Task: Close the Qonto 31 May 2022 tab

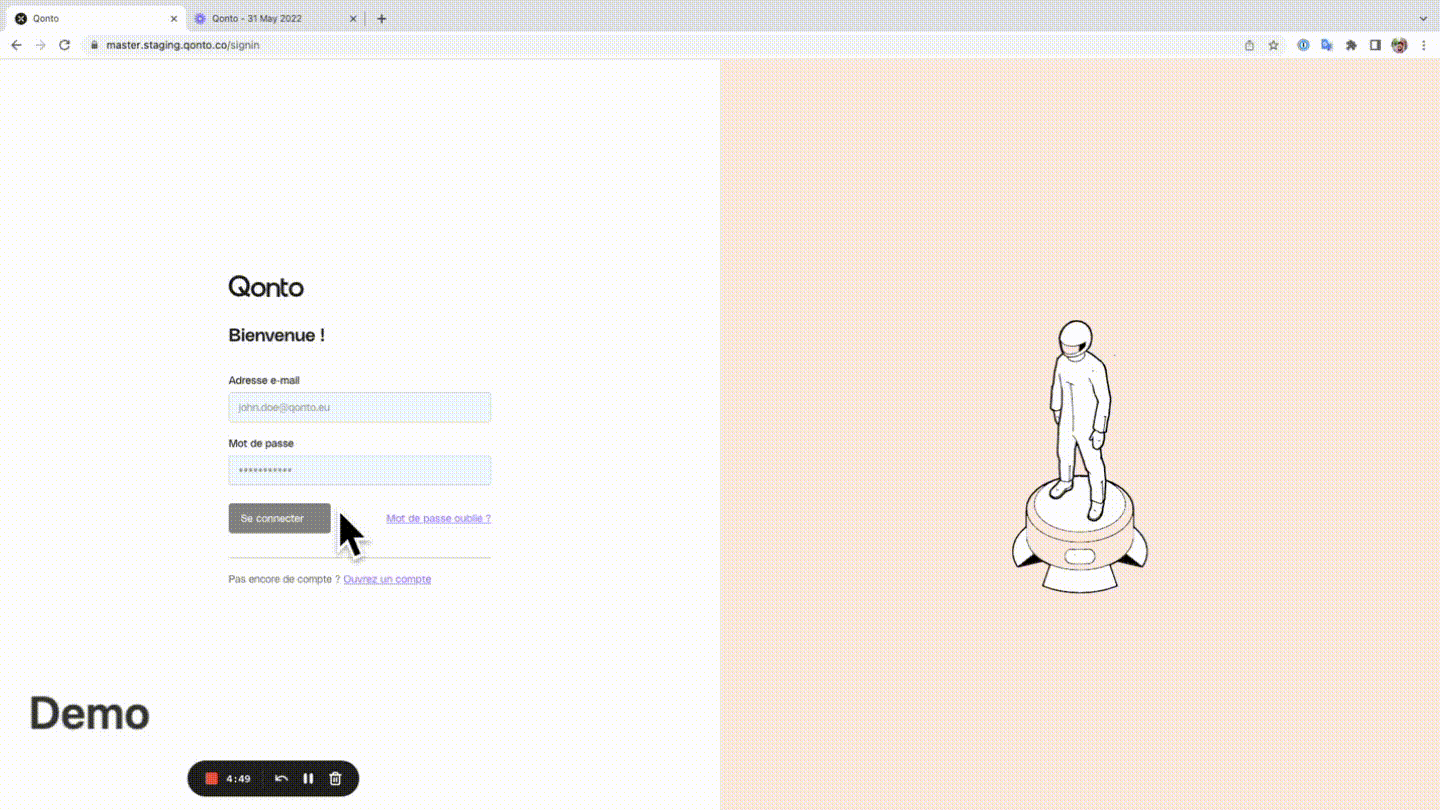Action: click(352, 18)
